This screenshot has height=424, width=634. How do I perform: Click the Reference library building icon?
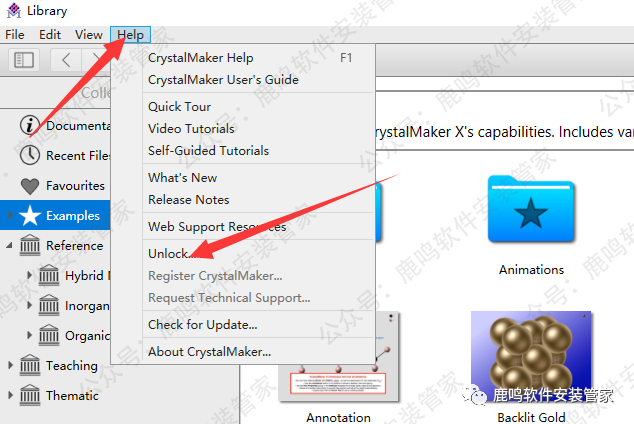point(30,245)
